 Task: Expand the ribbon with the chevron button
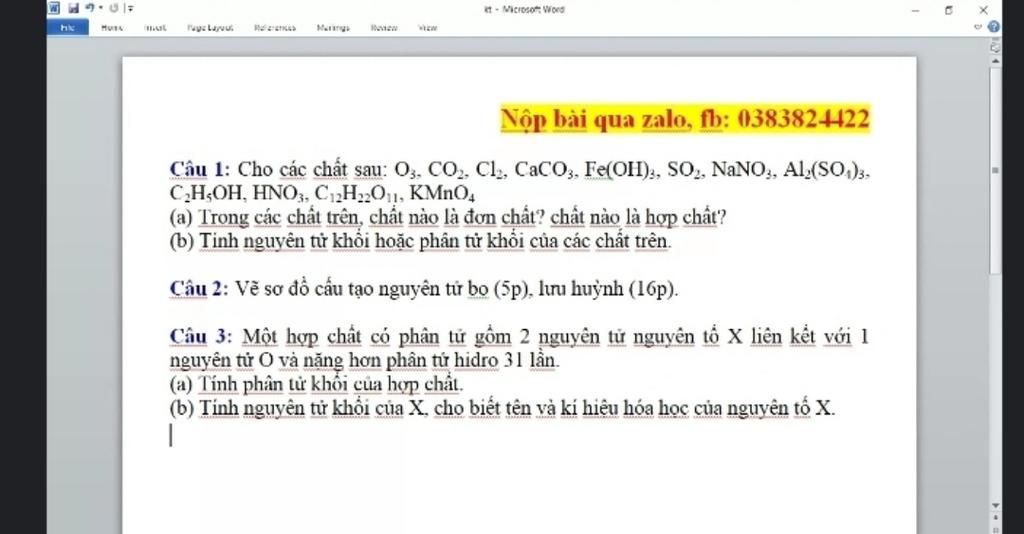[978, 27]
